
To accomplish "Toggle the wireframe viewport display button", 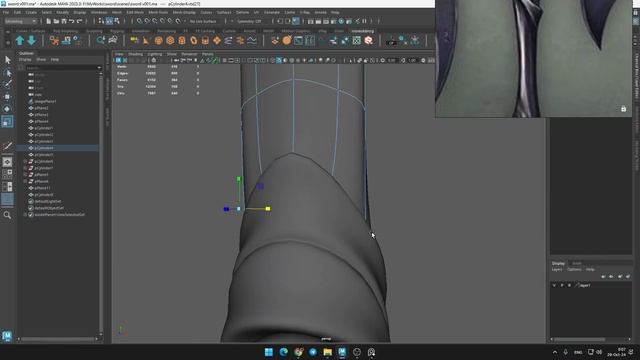I will 272,60.
